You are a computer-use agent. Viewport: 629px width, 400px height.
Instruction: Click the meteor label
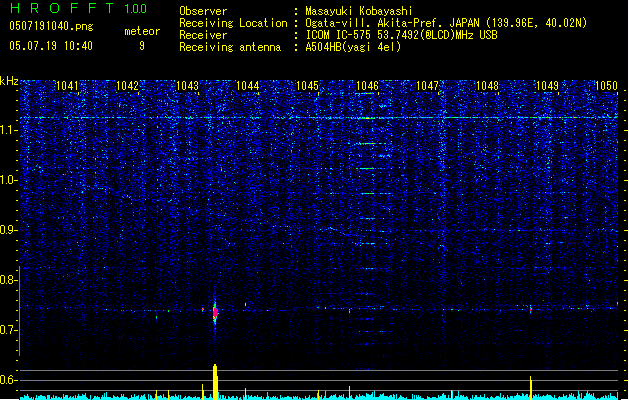coord(142,31)
